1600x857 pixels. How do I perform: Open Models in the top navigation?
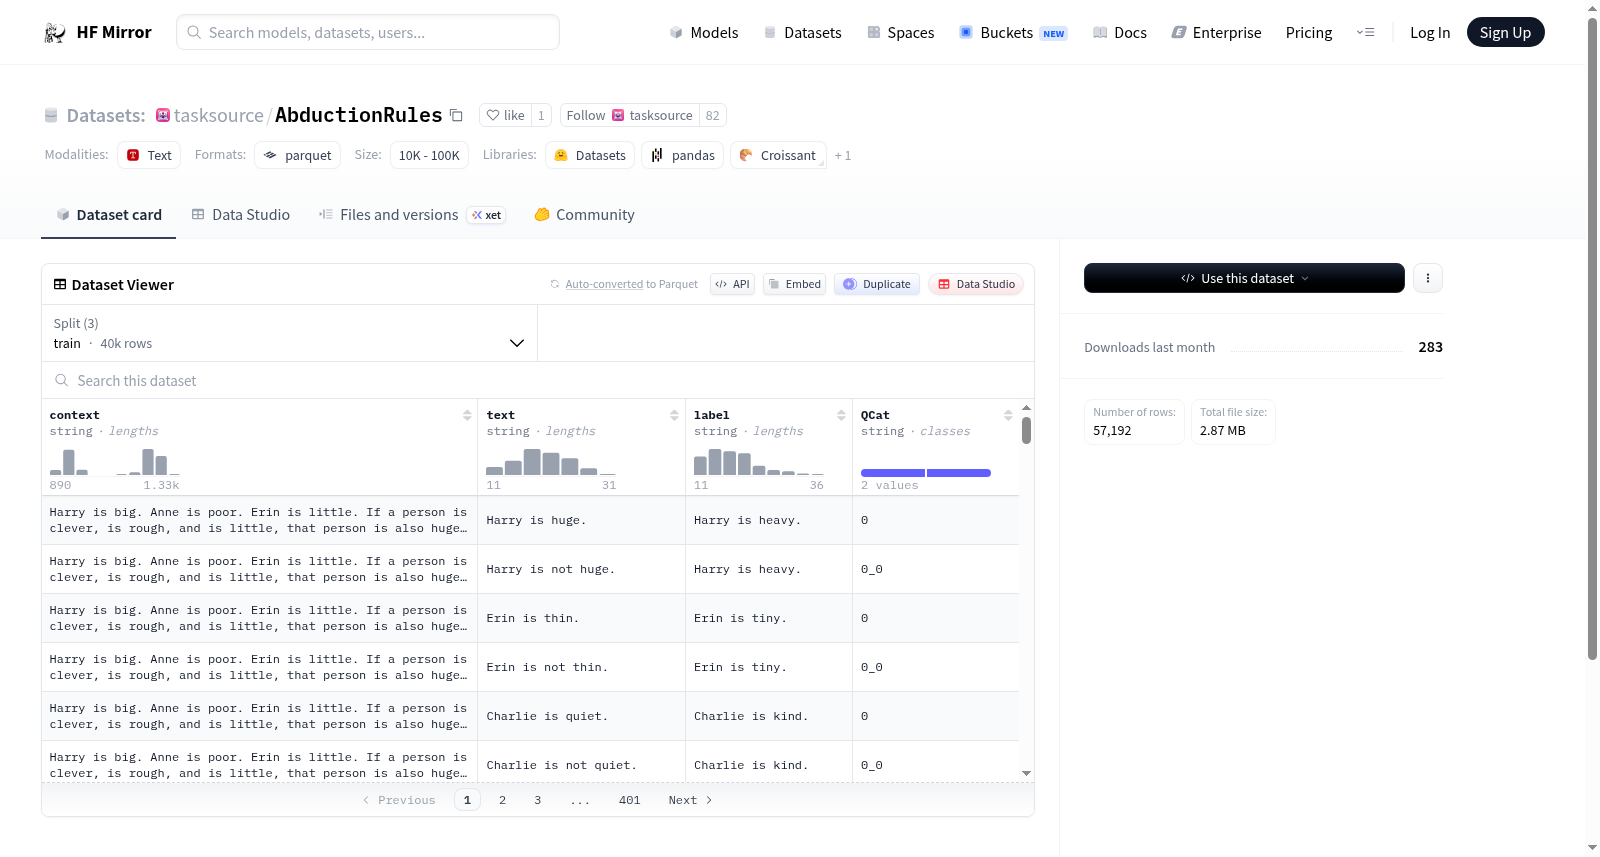pos(704,32)
